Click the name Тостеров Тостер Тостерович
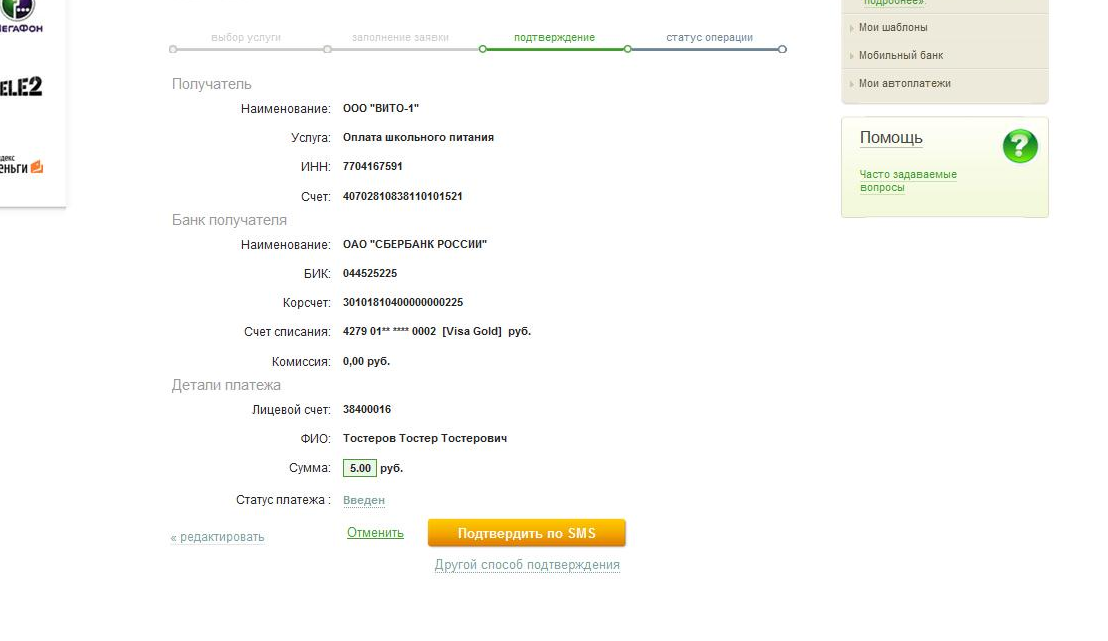This screenshot has width=1108, height=641. (425, 438)
